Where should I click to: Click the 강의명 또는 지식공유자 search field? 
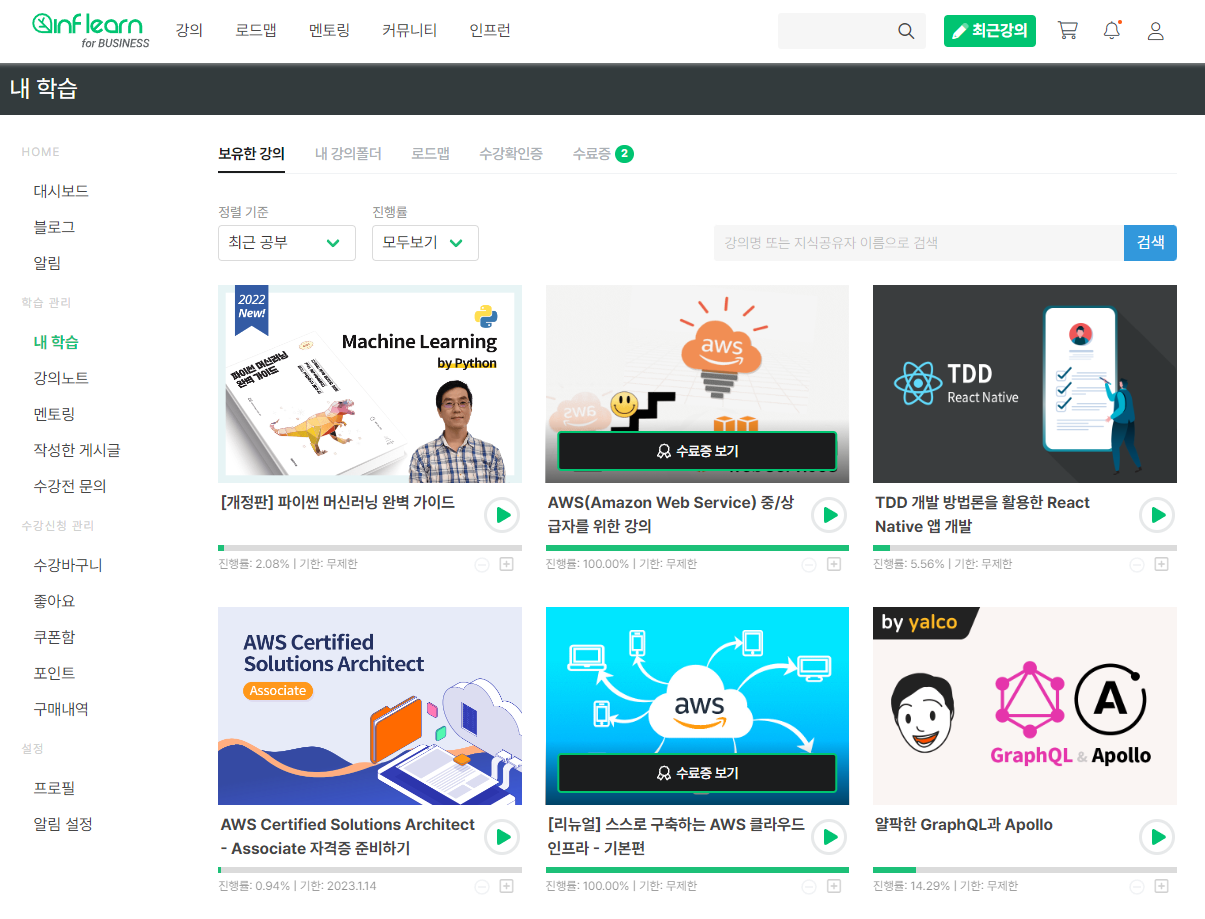click(x=919, y=243)
